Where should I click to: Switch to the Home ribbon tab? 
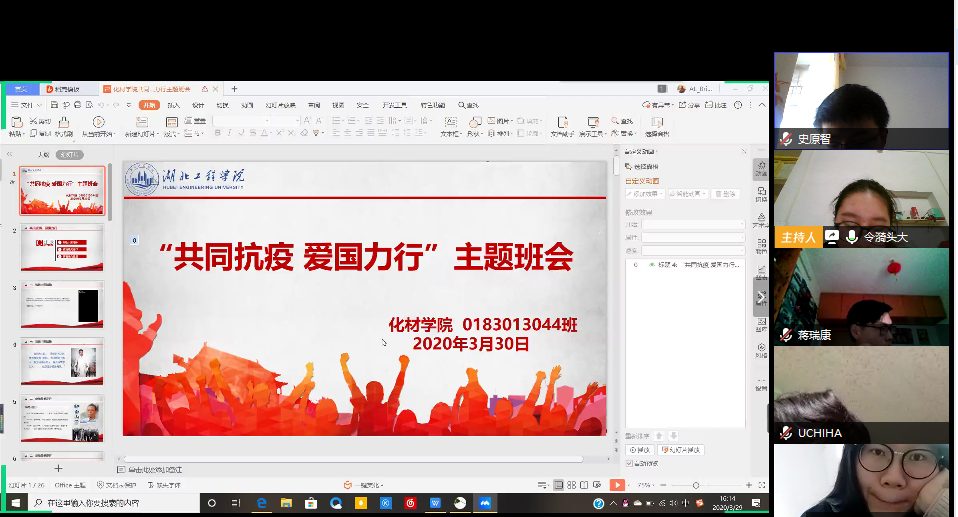click(149, 104)
